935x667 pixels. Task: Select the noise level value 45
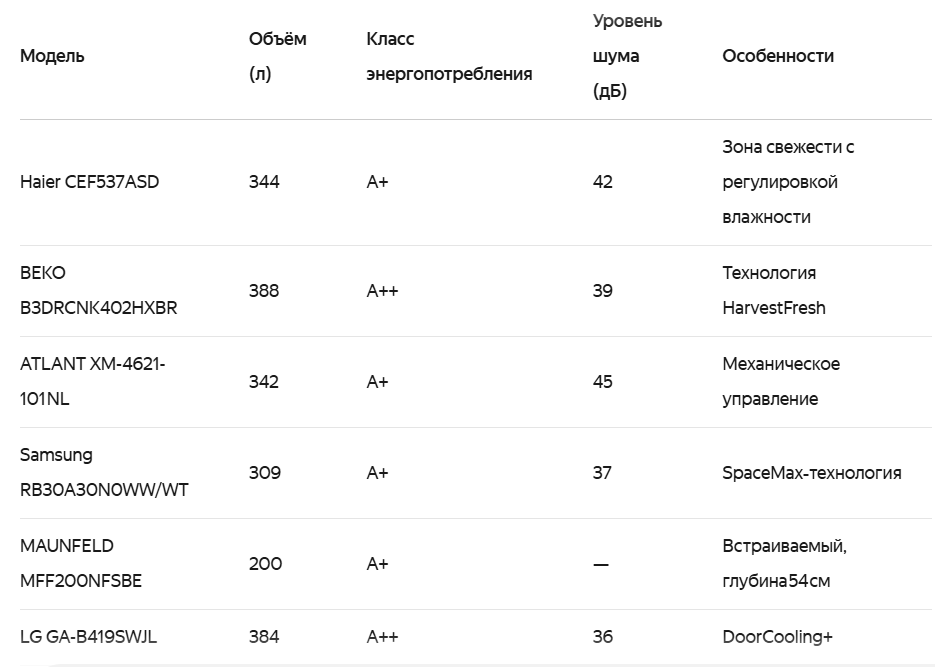(602, 381)
